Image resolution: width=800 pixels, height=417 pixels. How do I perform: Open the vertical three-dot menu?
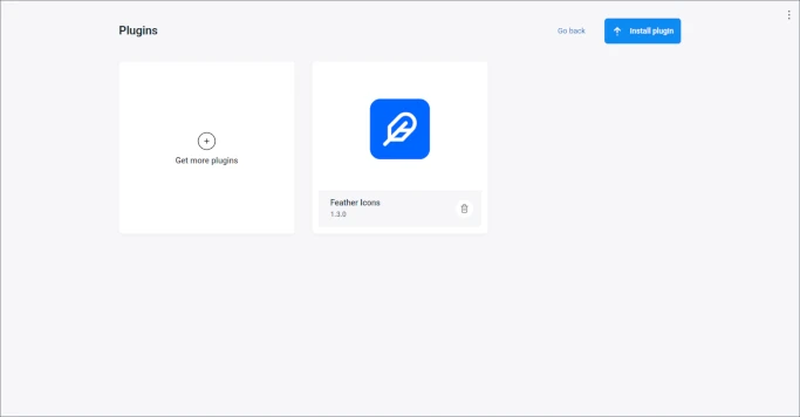pos(789,15)
